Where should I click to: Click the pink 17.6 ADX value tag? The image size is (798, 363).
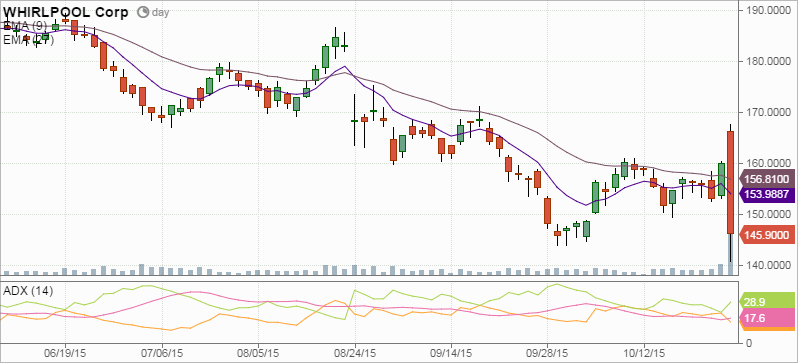pos(768,318)
